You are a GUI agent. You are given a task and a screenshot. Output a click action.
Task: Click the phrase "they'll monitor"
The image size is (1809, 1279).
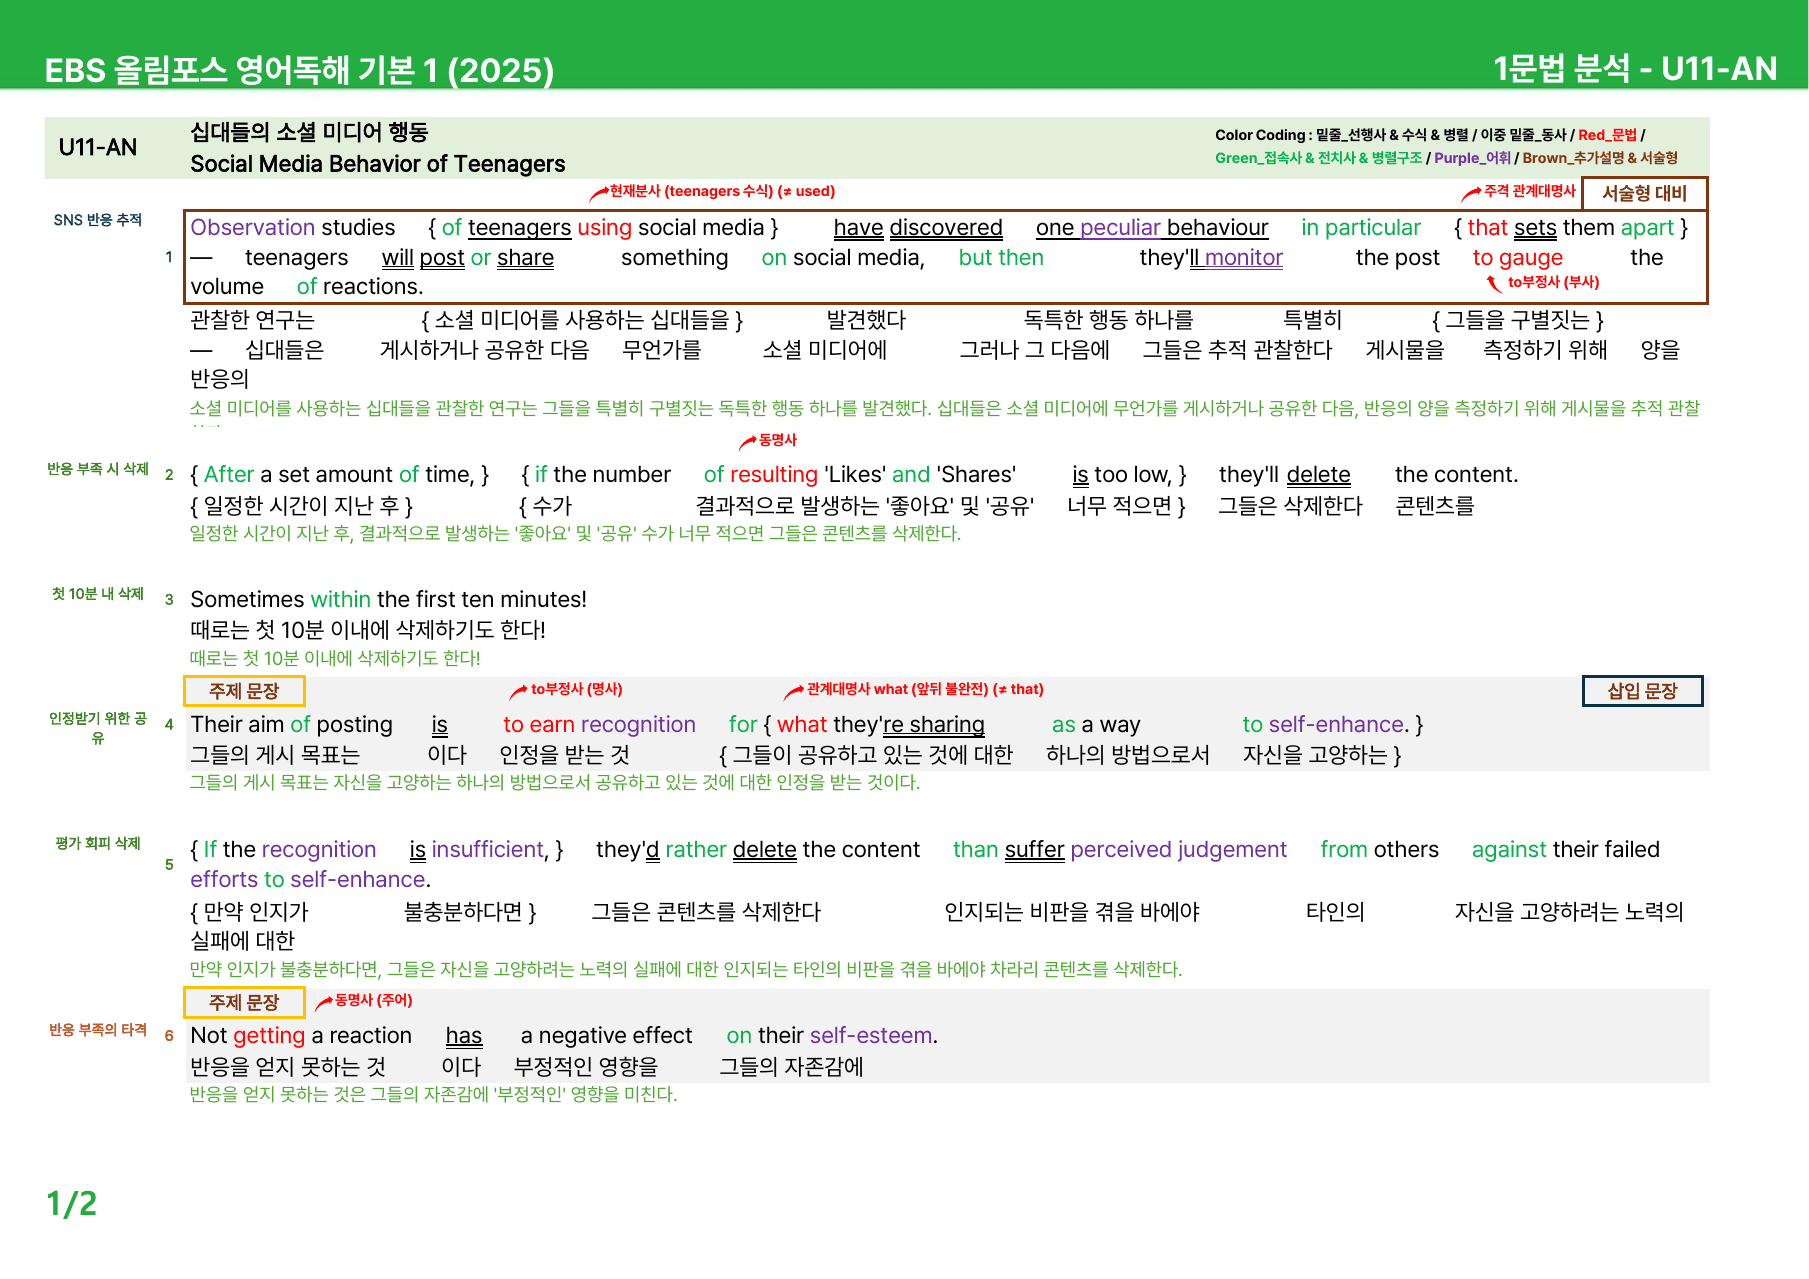[x=1211, y=258]
